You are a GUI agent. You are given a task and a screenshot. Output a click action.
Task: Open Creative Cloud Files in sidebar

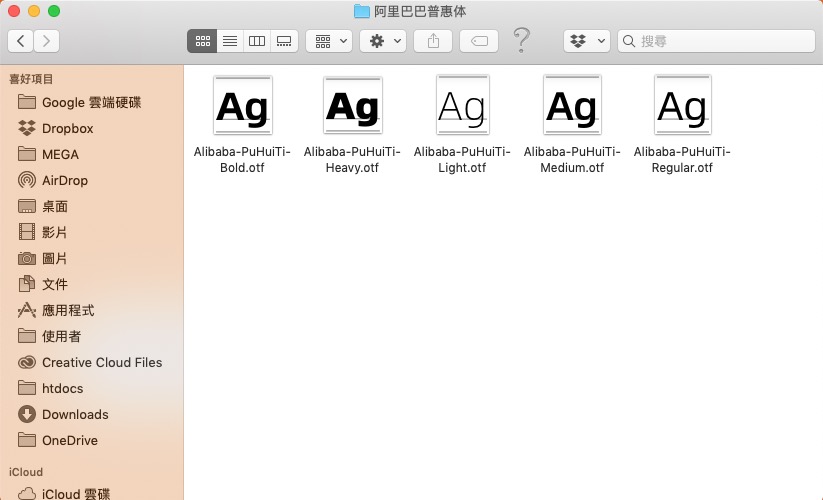pyautogui.click(x=101, y=362)
